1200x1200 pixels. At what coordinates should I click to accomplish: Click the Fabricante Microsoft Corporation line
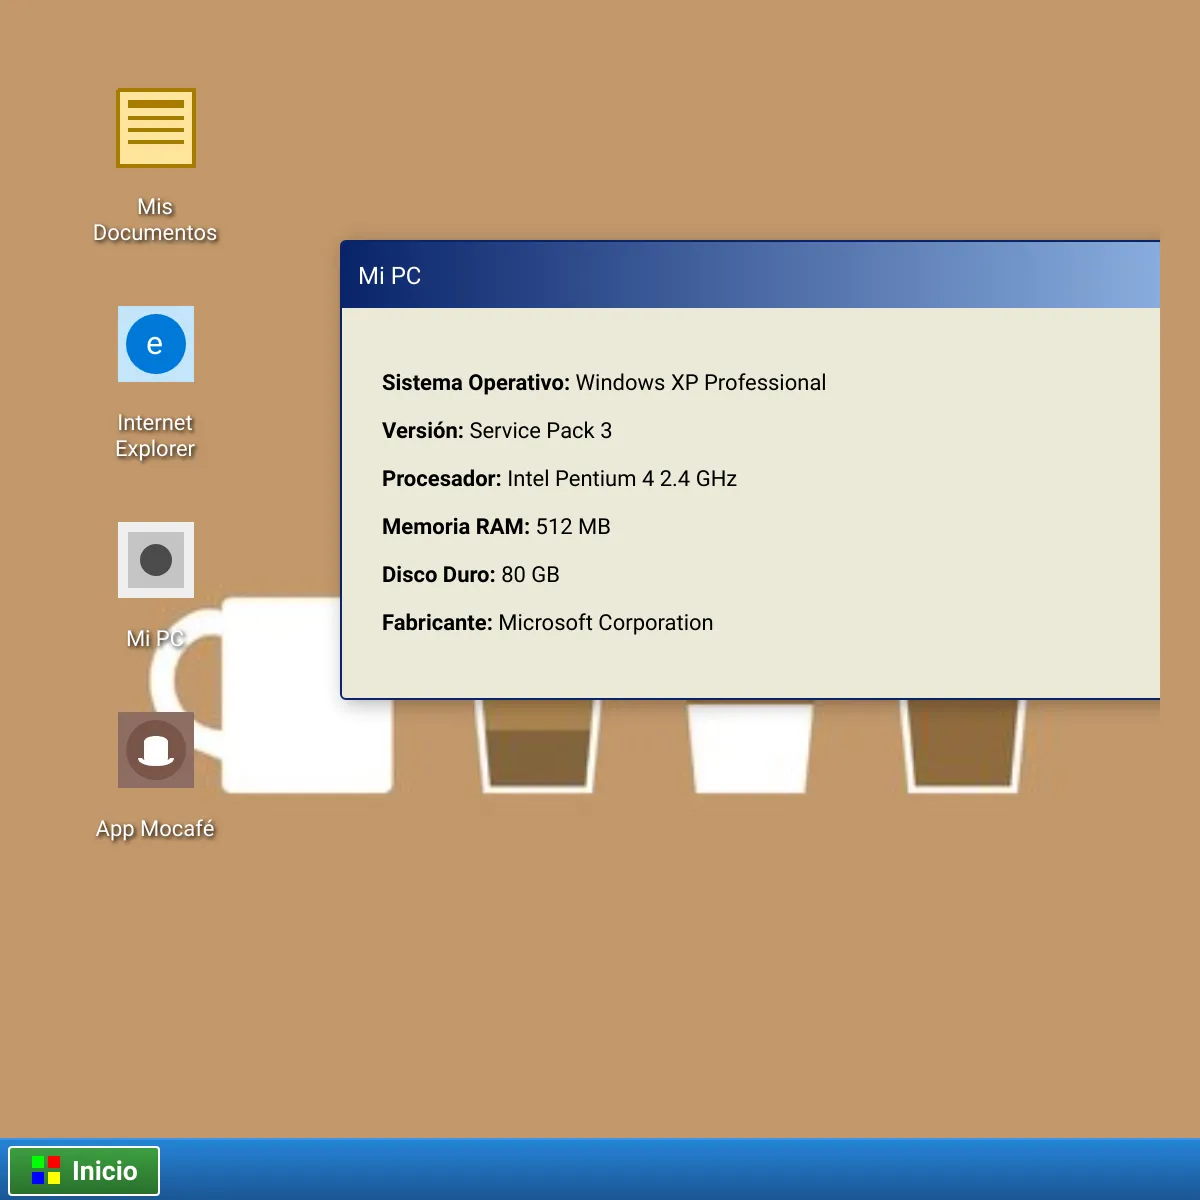(x=547, y=623)
